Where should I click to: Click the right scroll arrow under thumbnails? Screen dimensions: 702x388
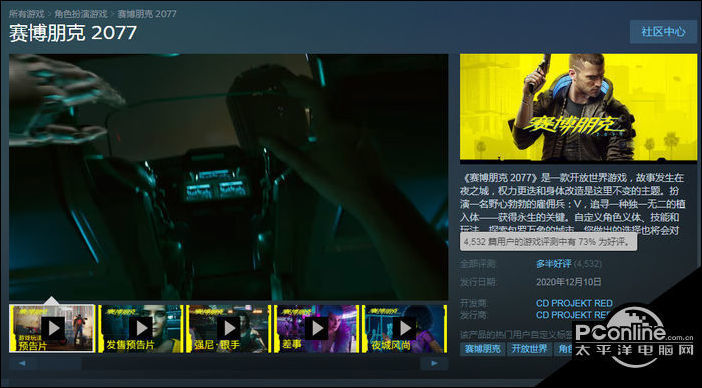[x=434, y=363]
